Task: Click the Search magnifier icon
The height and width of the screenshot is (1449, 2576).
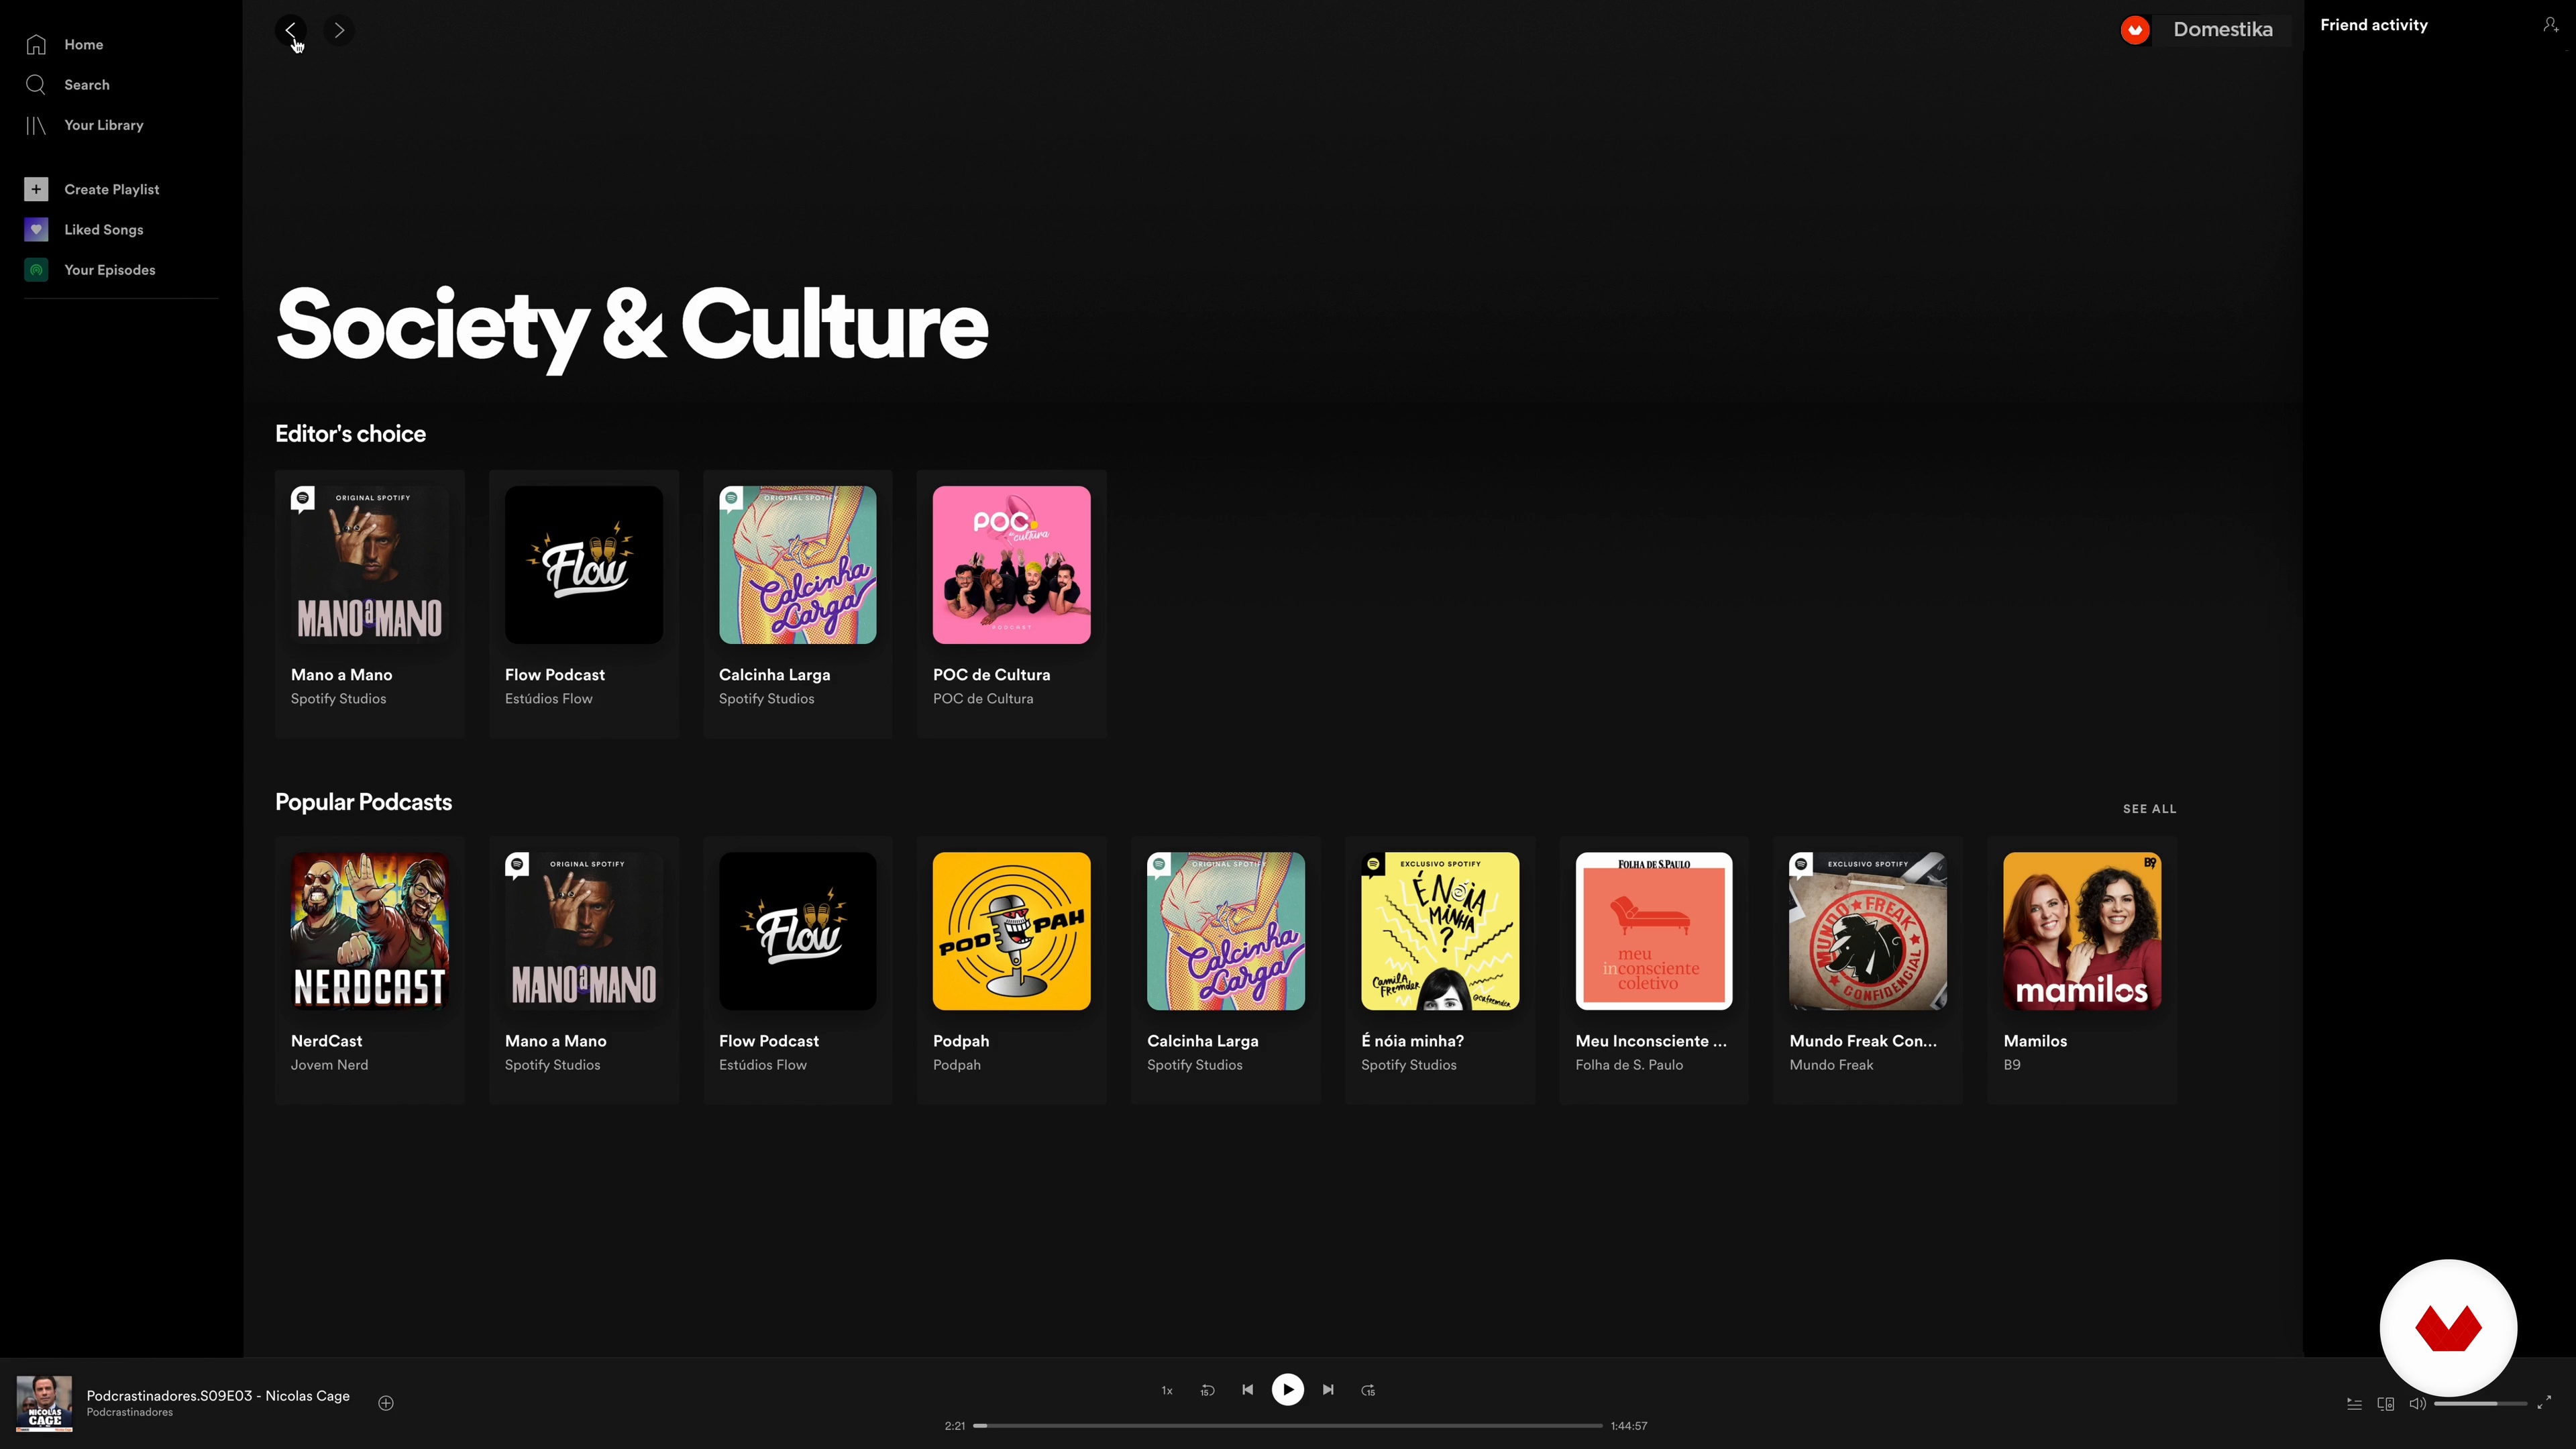Action: [x=36, y=84]
